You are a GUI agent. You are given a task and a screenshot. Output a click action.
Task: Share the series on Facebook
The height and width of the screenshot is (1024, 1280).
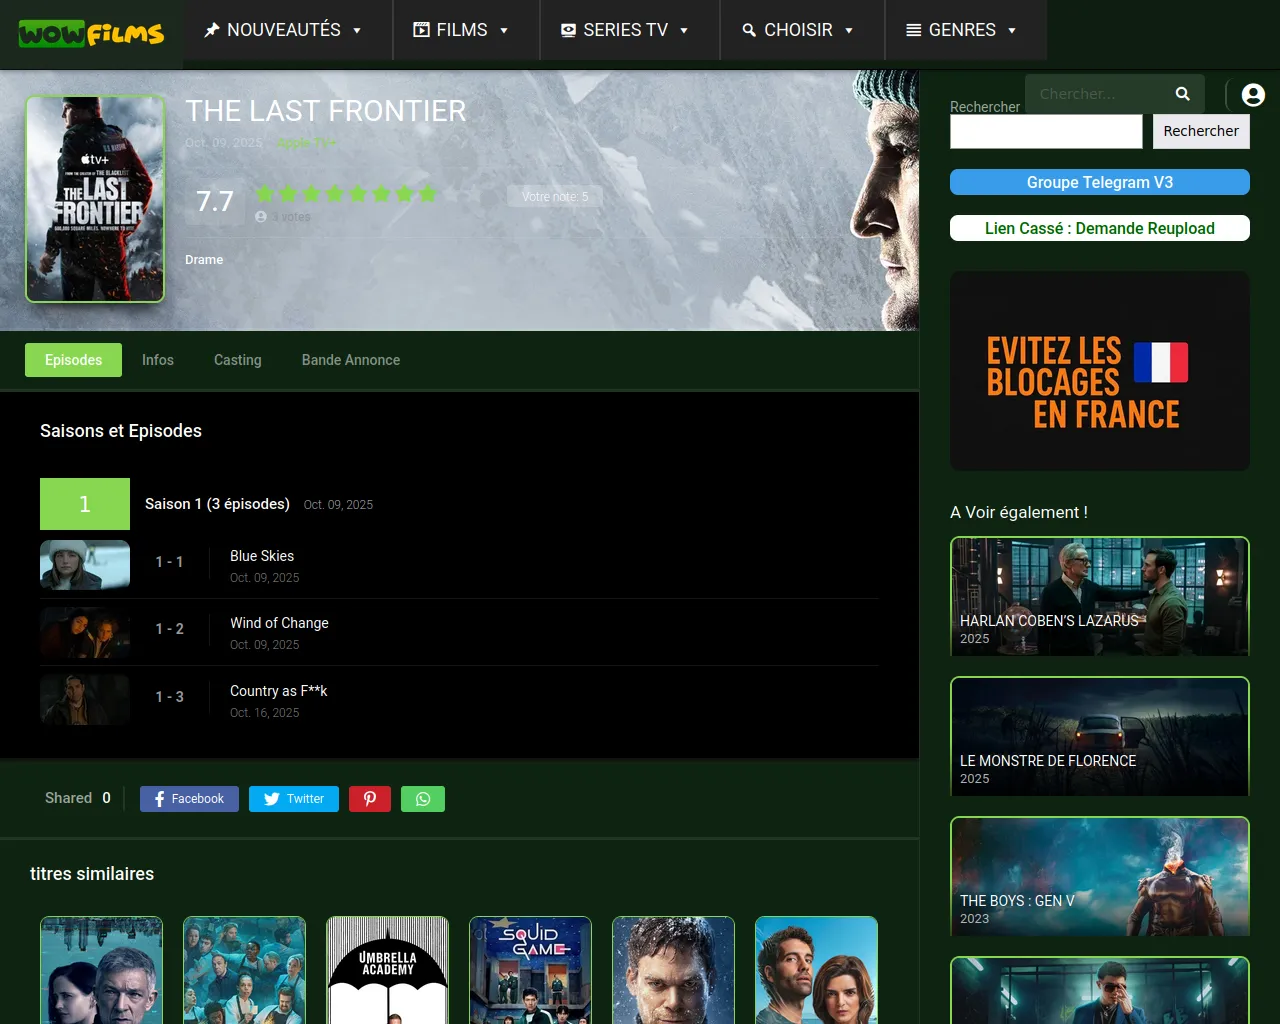(189, 799)
